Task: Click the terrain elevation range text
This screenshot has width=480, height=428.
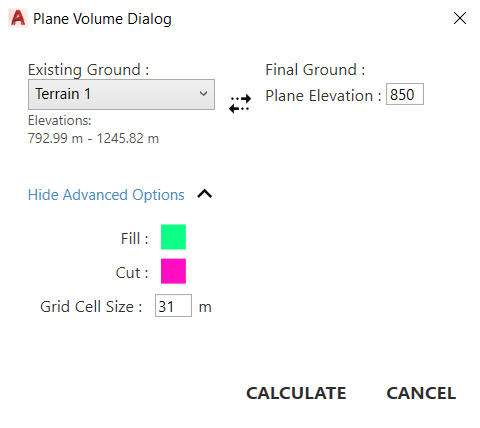Action: [x=93, y=138]
